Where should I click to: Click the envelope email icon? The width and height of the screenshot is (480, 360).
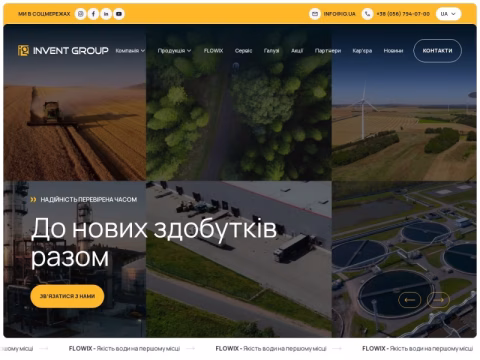[315, 14]
